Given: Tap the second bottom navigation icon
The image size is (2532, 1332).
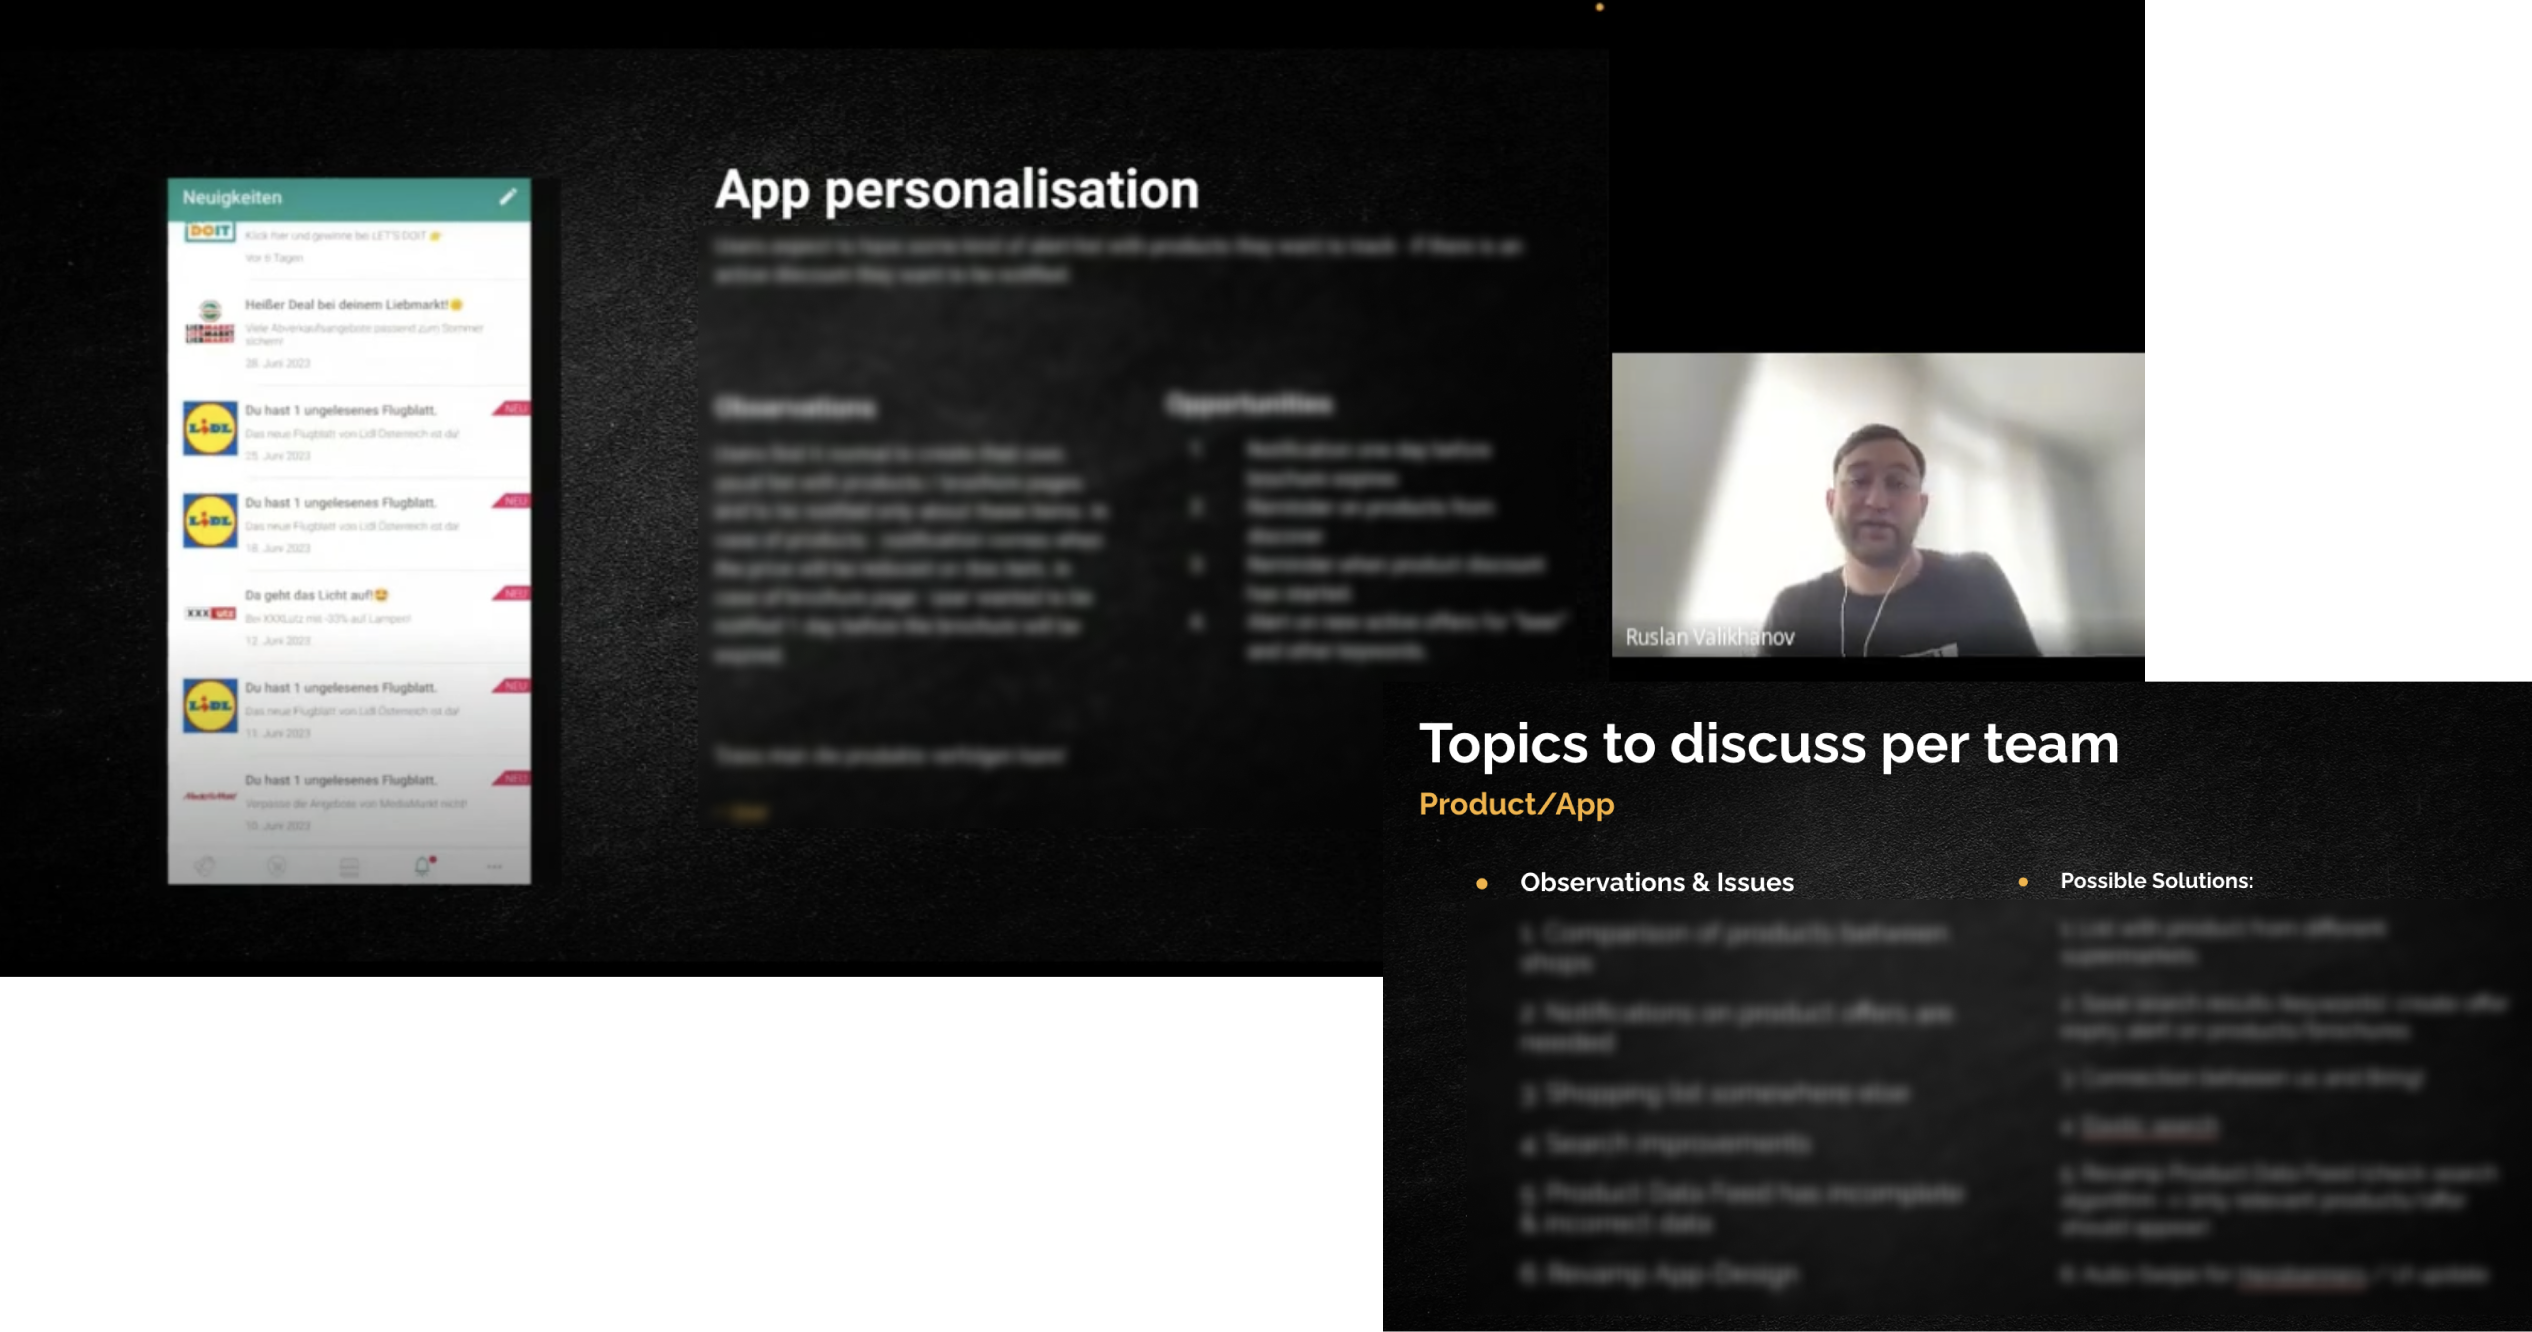Looking at the screenshot, I should (277, 866).
